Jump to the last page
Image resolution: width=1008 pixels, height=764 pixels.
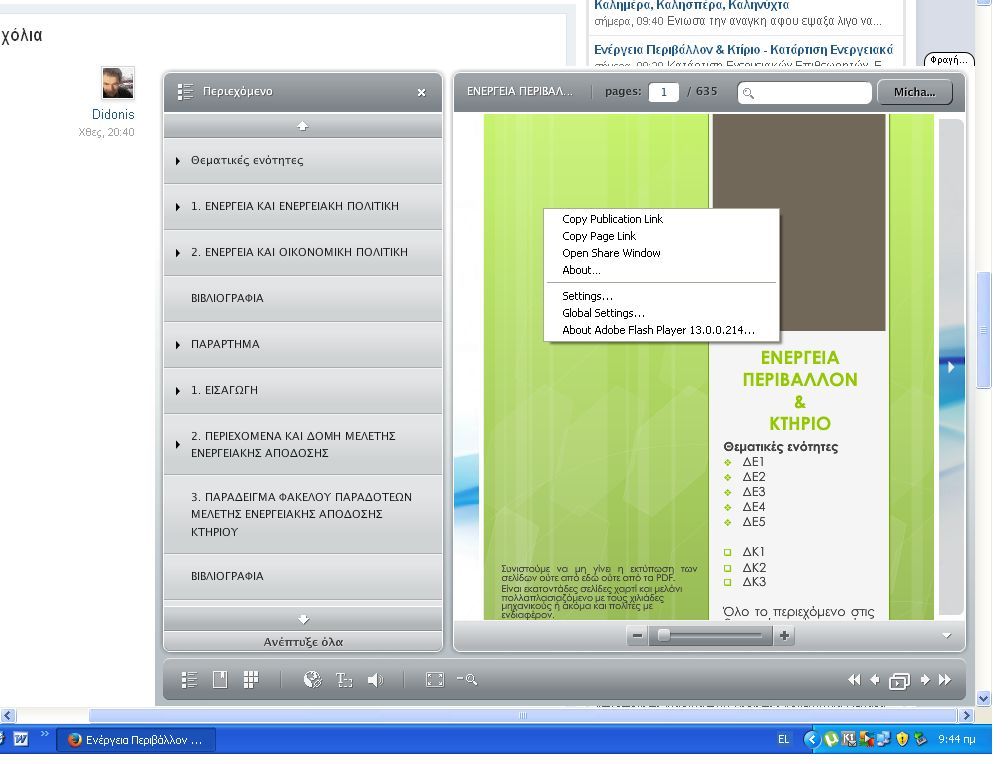tap(945, 680)
